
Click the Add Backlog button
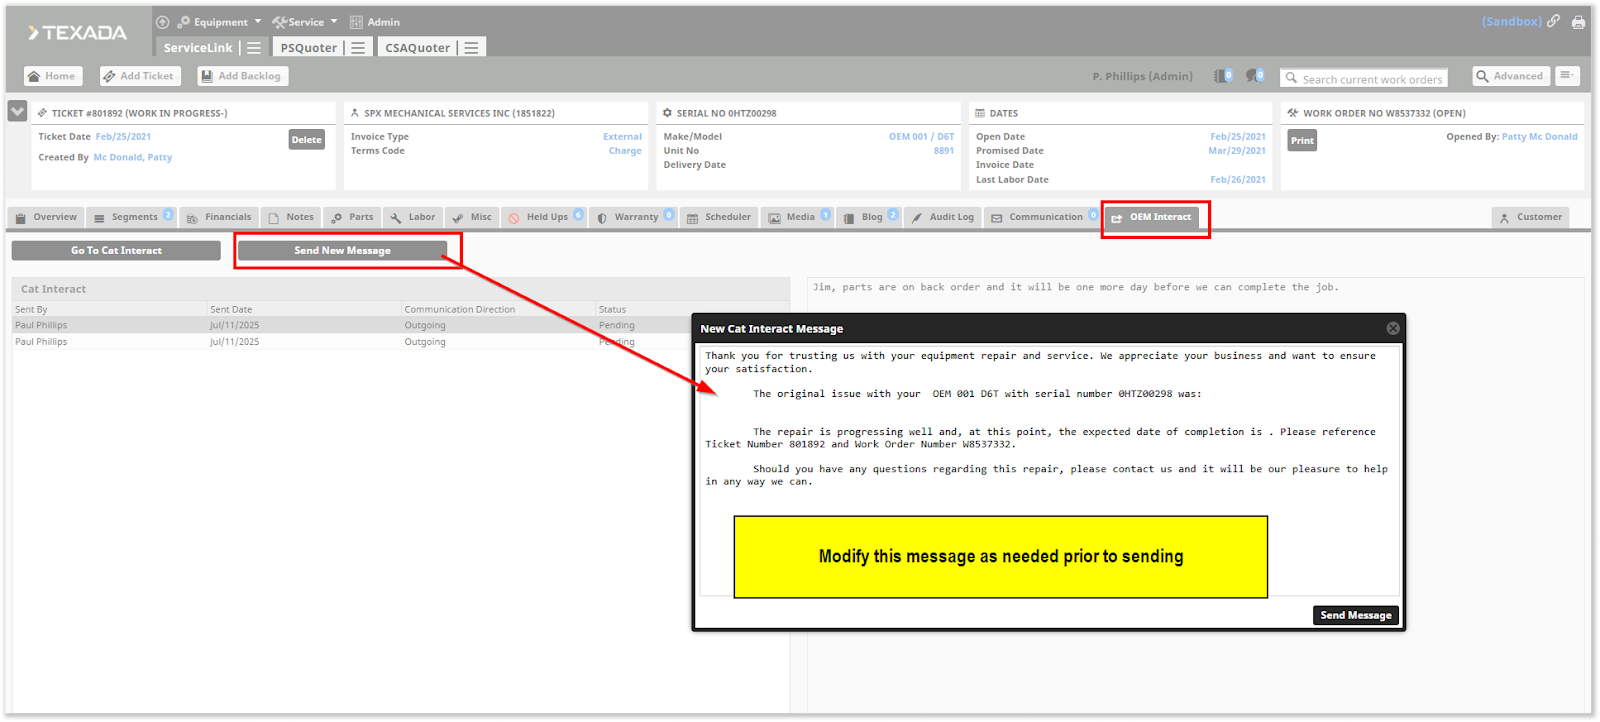(242, 76)
